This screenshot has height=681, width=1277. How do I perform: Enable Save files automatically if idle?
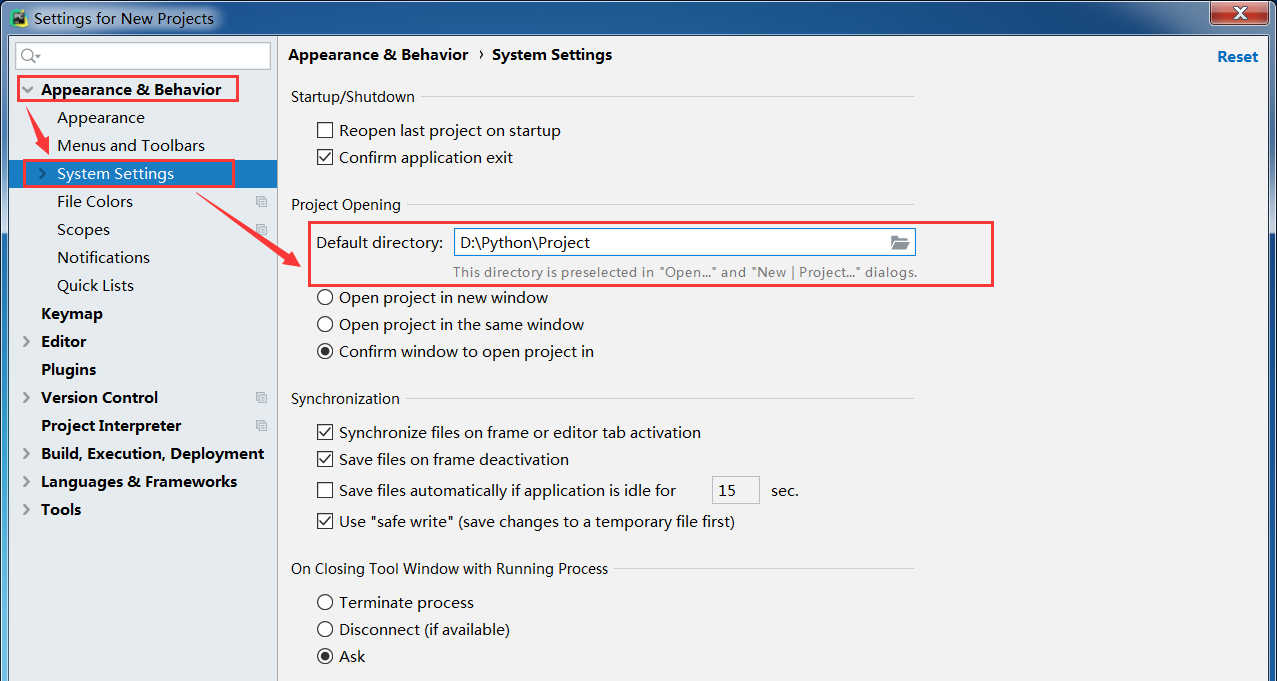click(x=325, y=491)
